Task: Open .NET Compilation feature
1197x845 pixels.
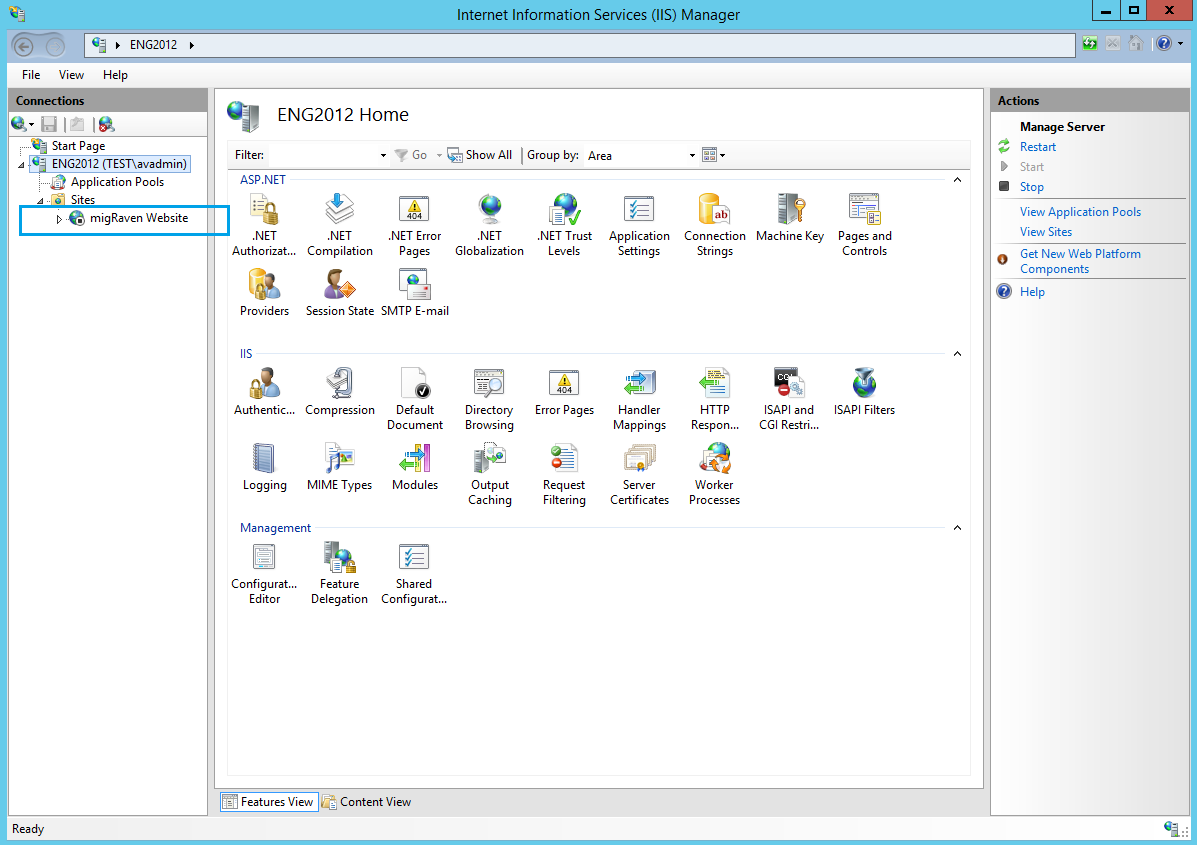Action: click(x=340, y=225)
